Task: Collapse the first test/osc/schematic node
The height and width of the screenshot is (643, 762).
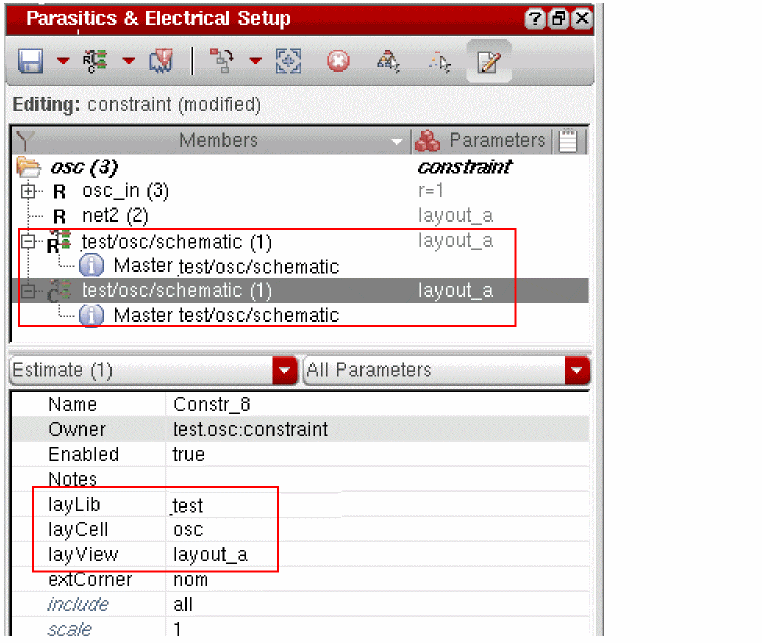Action: 28,241
